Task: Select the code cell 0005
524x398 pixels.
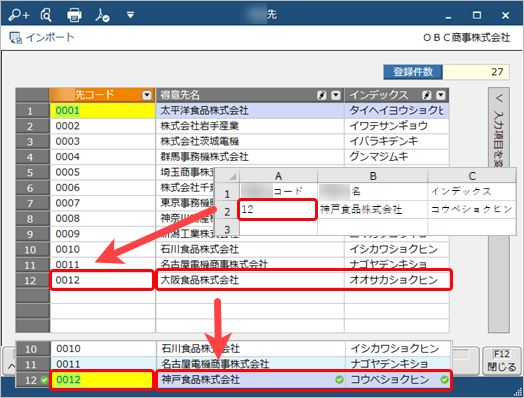Action: point(102,172)
